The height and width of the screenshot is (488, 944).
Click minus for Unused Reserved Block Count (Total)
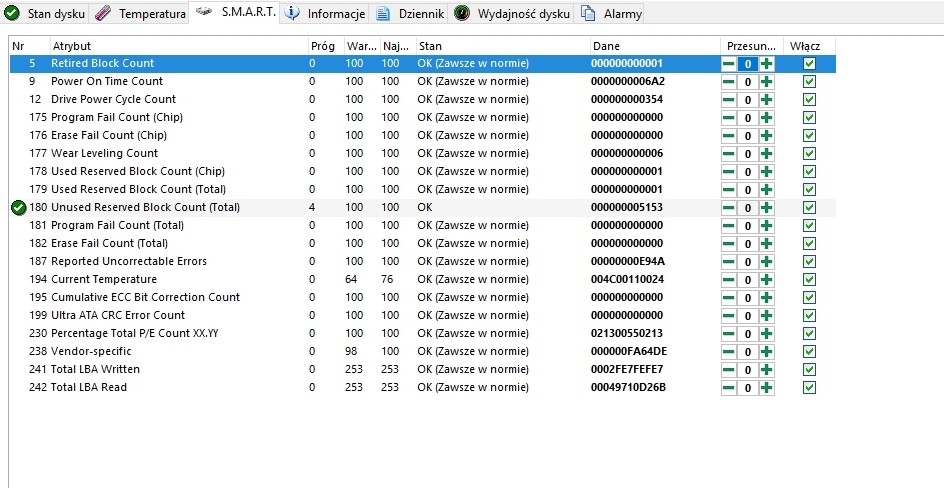pyautogui.click(x=728, y=208)
